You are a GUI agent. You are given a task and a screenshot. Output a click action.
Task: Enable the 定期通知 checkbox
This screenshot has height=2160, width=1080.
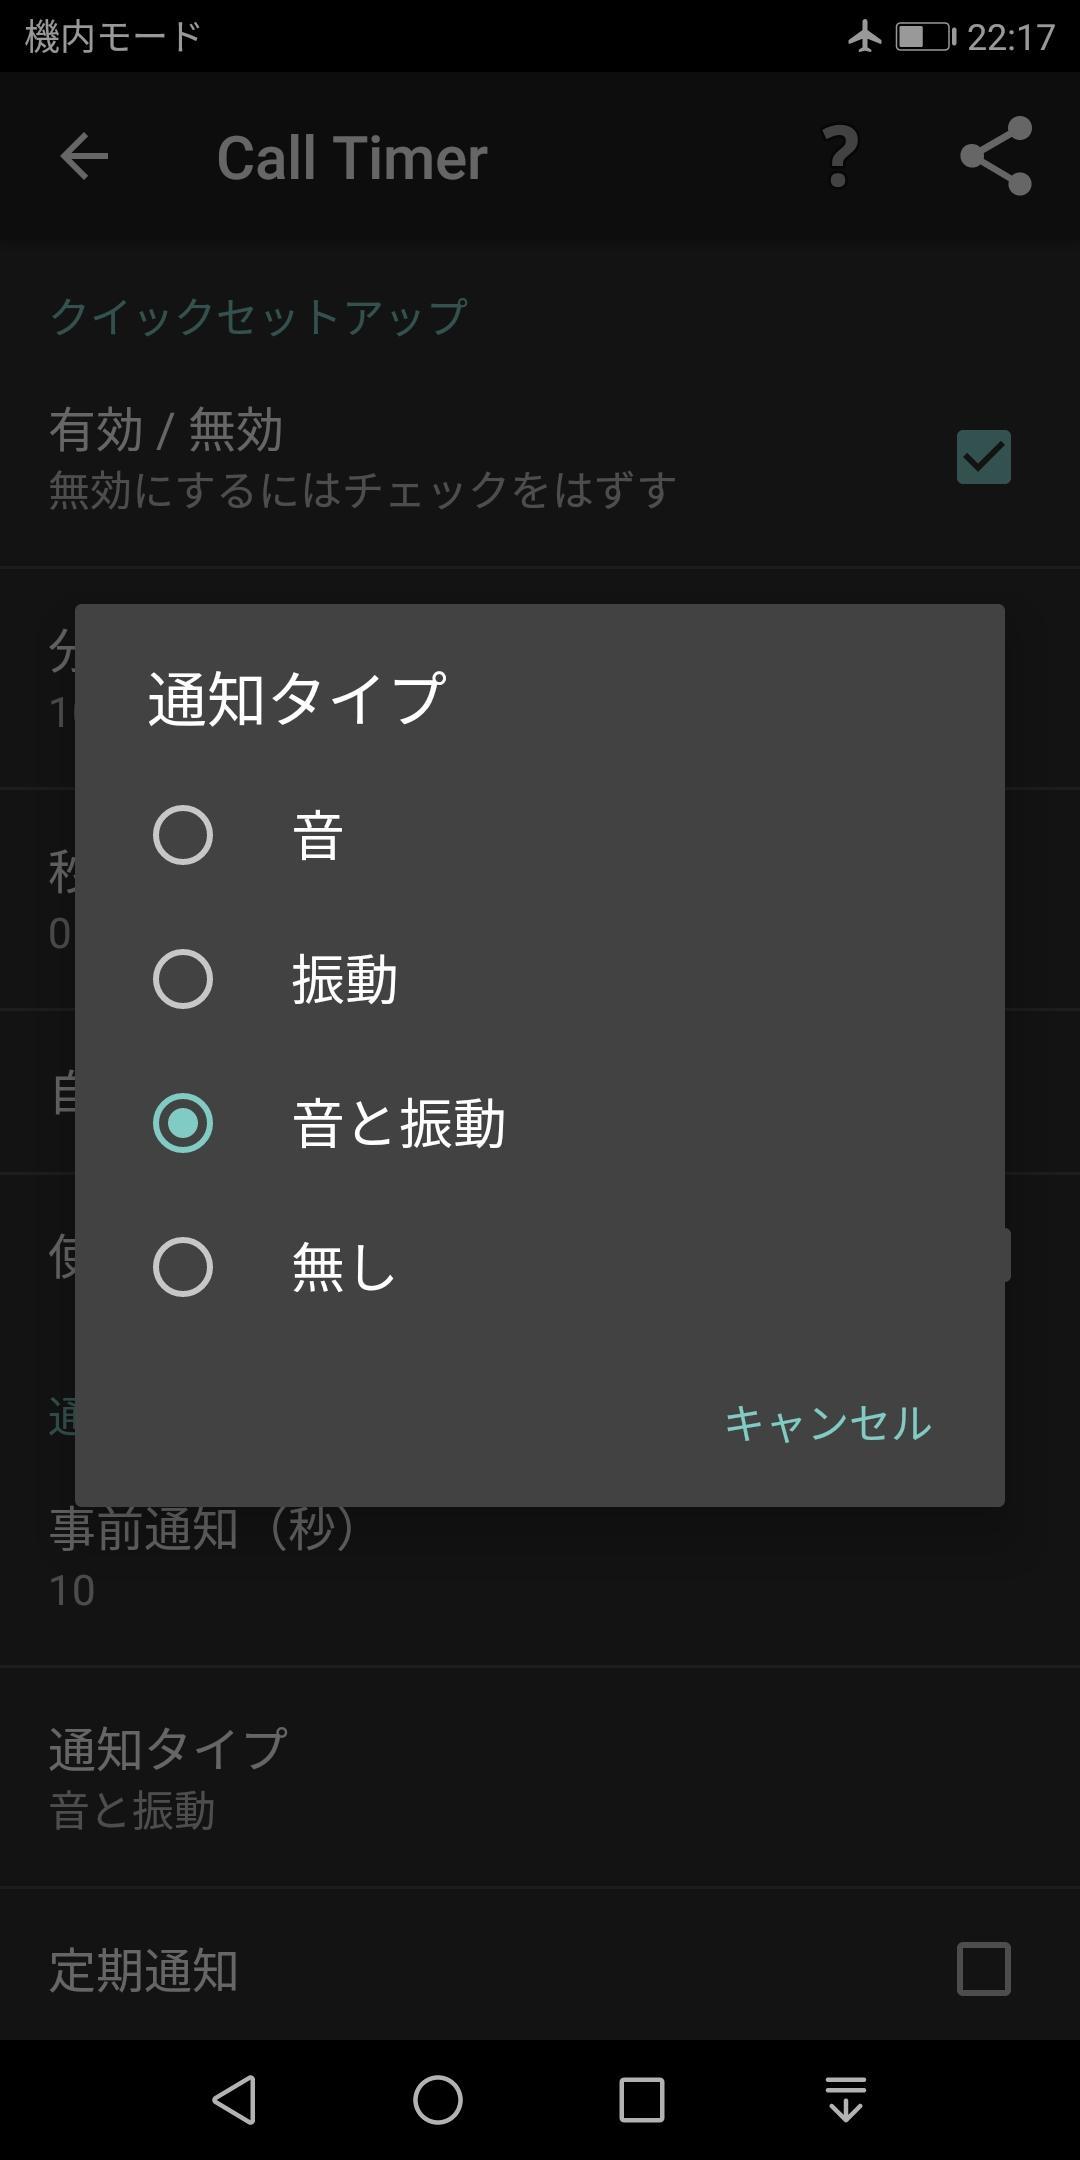coord(984,1969)
